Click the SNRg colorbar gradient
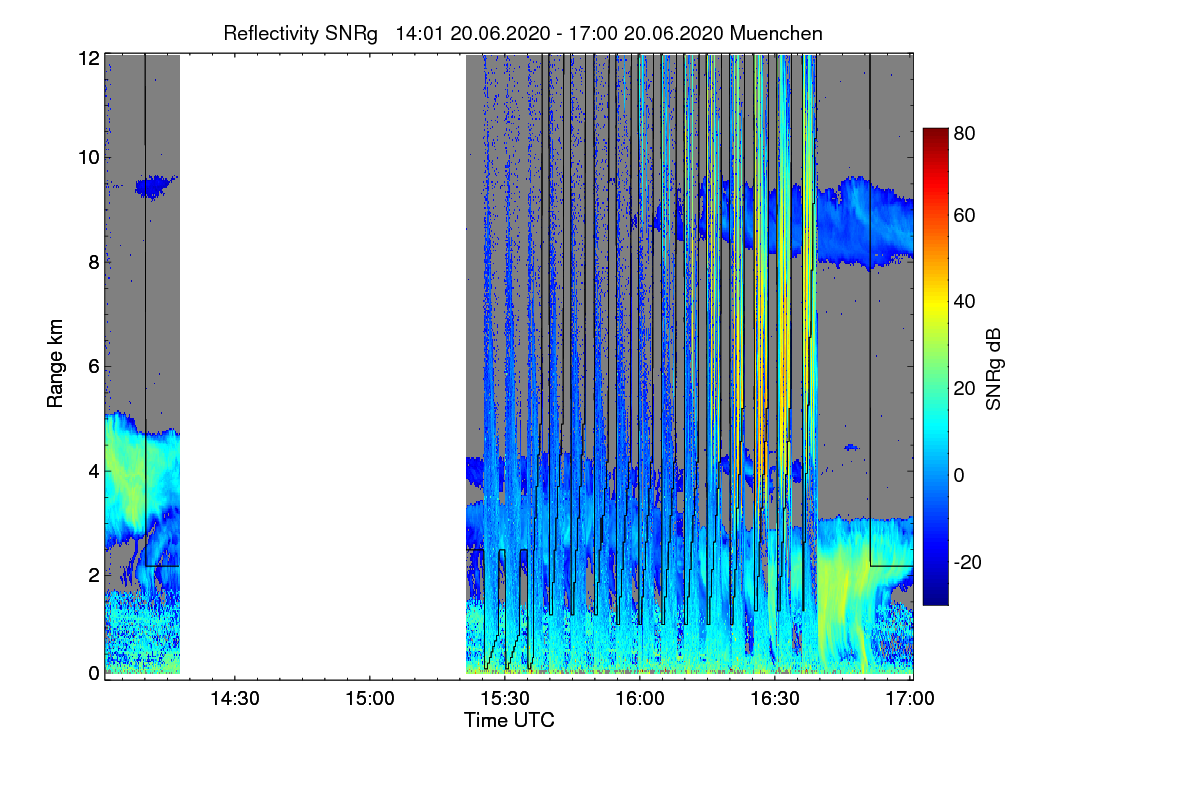 (x=934, y=366)
